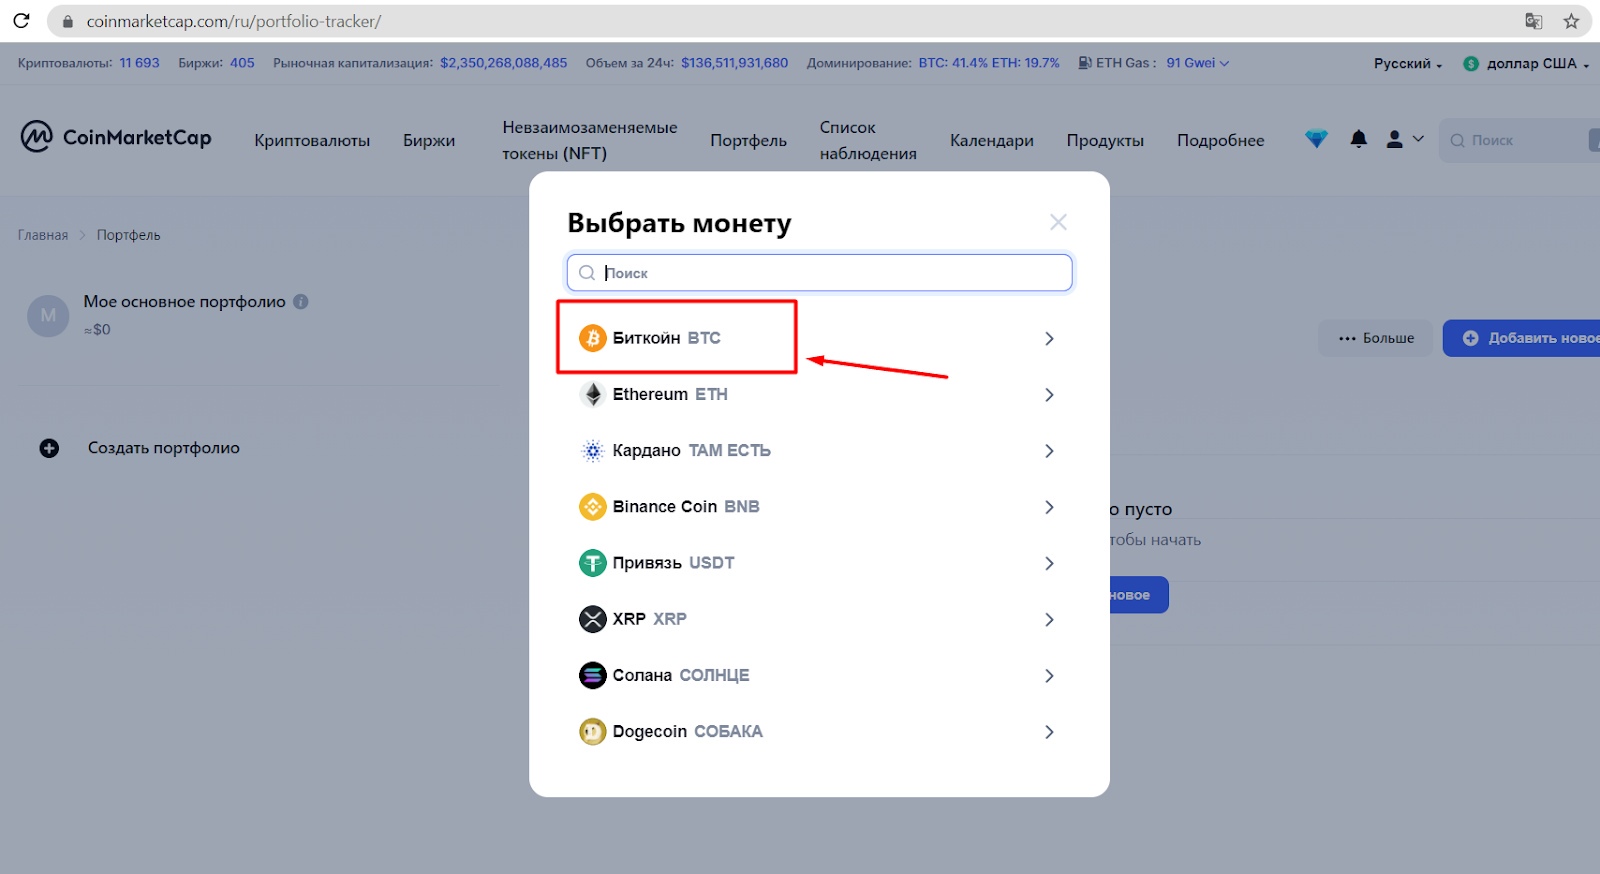Bookmark this page with the star icon
This screenshot has width=1600, height=874.
coord(1571,21)
